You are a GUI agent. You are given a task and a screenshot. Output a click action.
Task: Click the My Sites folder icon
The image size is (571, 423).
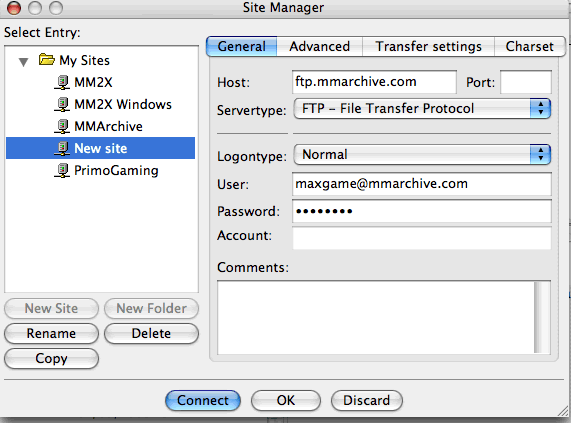point(47,59)
